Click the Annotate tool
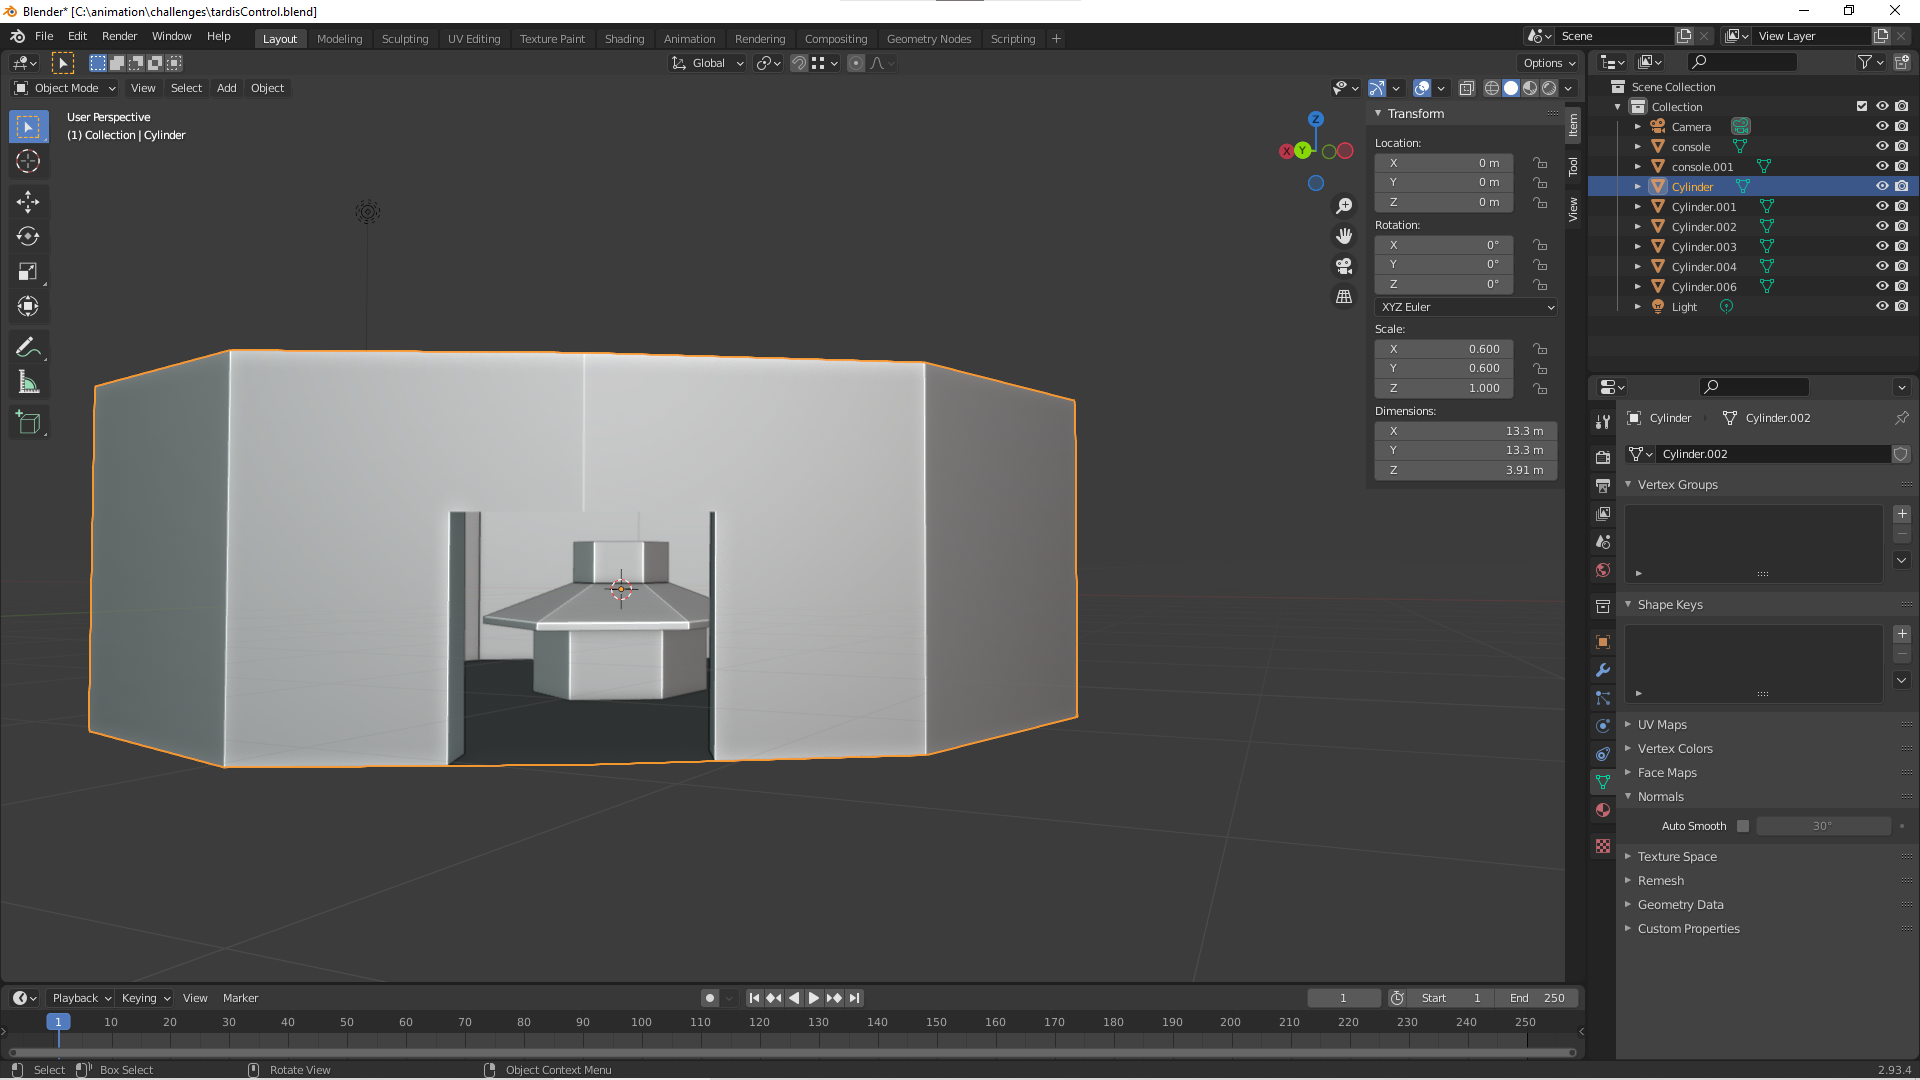 point(28,347)
